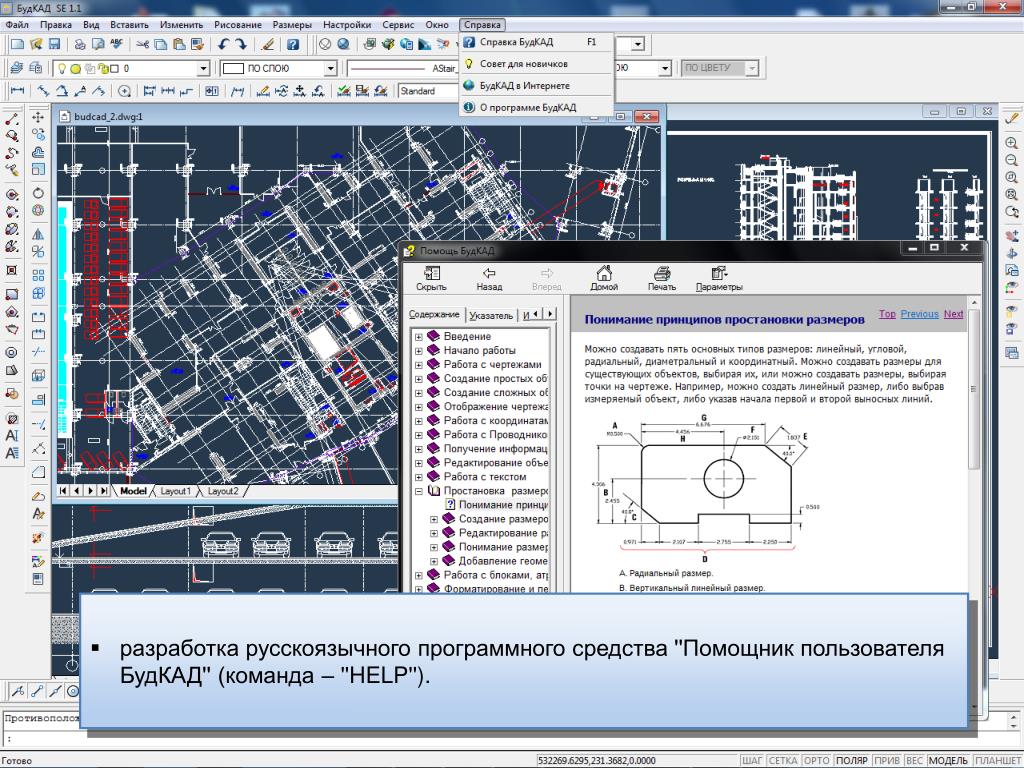1024x768 pixels.
Task: Click the Домой button in help window
Action: 604,279
